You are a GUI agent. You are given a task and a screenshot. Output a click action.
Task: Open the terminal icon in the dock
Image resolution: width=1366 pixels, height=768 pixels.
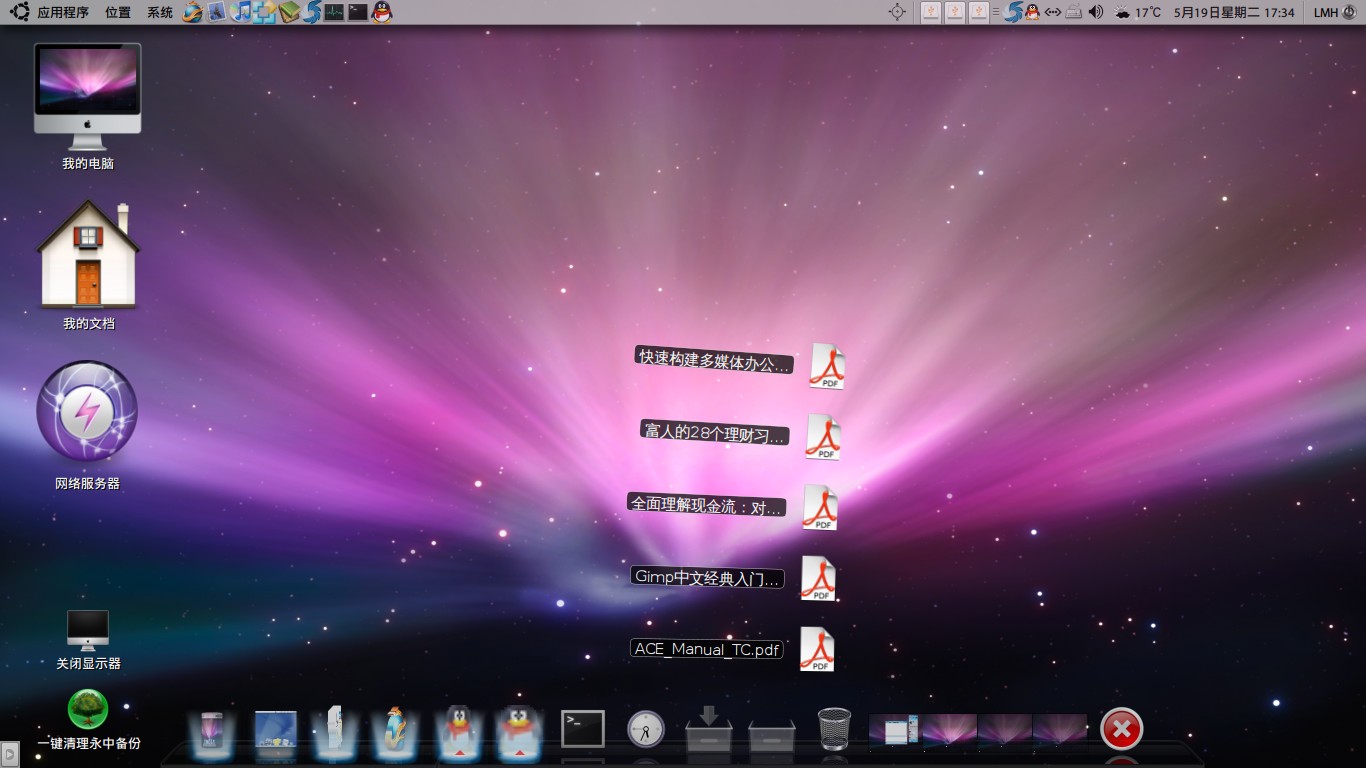click(x=582, y=729)
